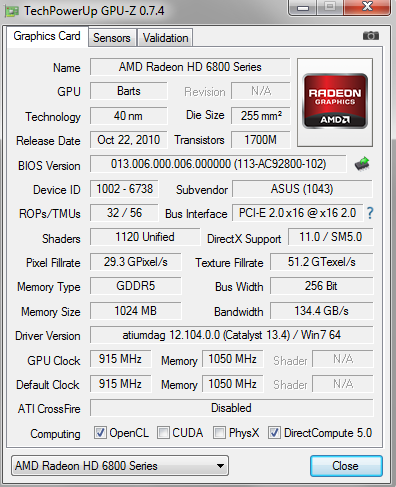
Task: Click the ATI CrossFire Disabled field
Action: [232, 408]
